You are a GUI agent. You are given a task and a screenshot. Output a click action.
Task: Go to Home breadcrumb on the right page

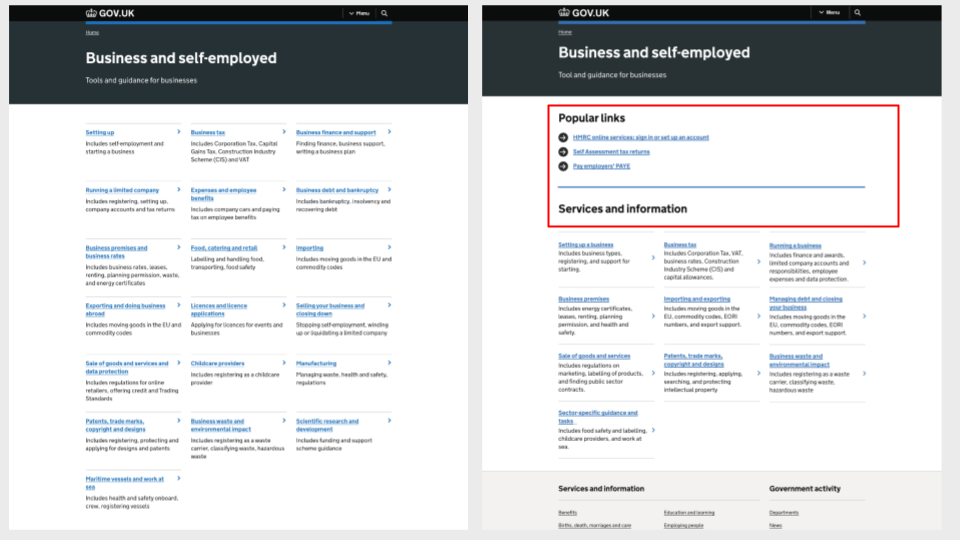click(x=565, y=33)
